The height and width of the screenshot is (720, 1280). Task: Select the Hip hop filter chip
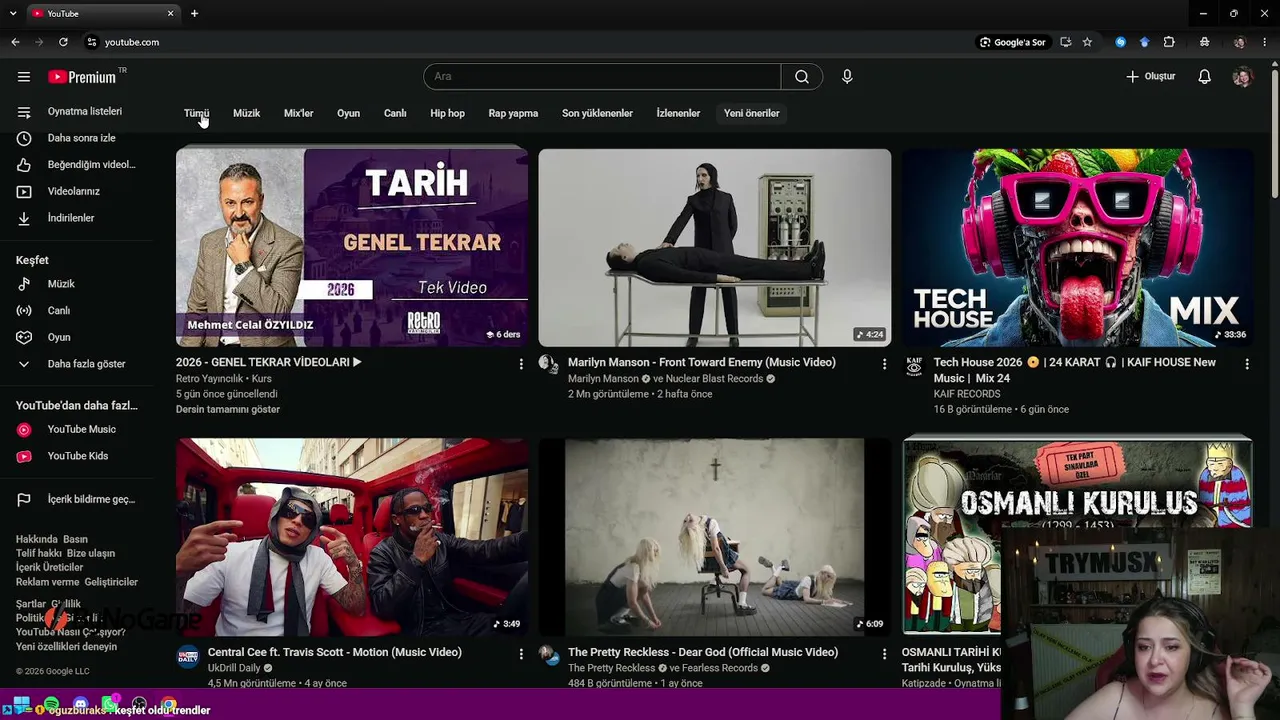(447, 113)
